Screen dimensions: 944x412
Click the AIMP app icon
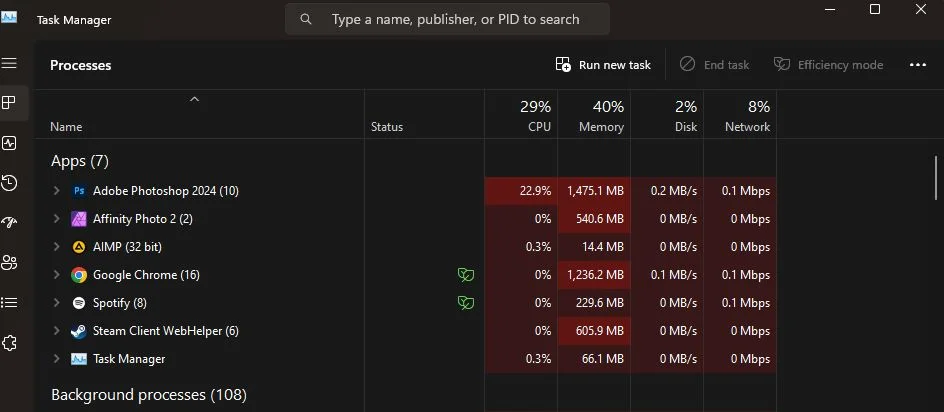pyautogui.click(x=79, y=247)
